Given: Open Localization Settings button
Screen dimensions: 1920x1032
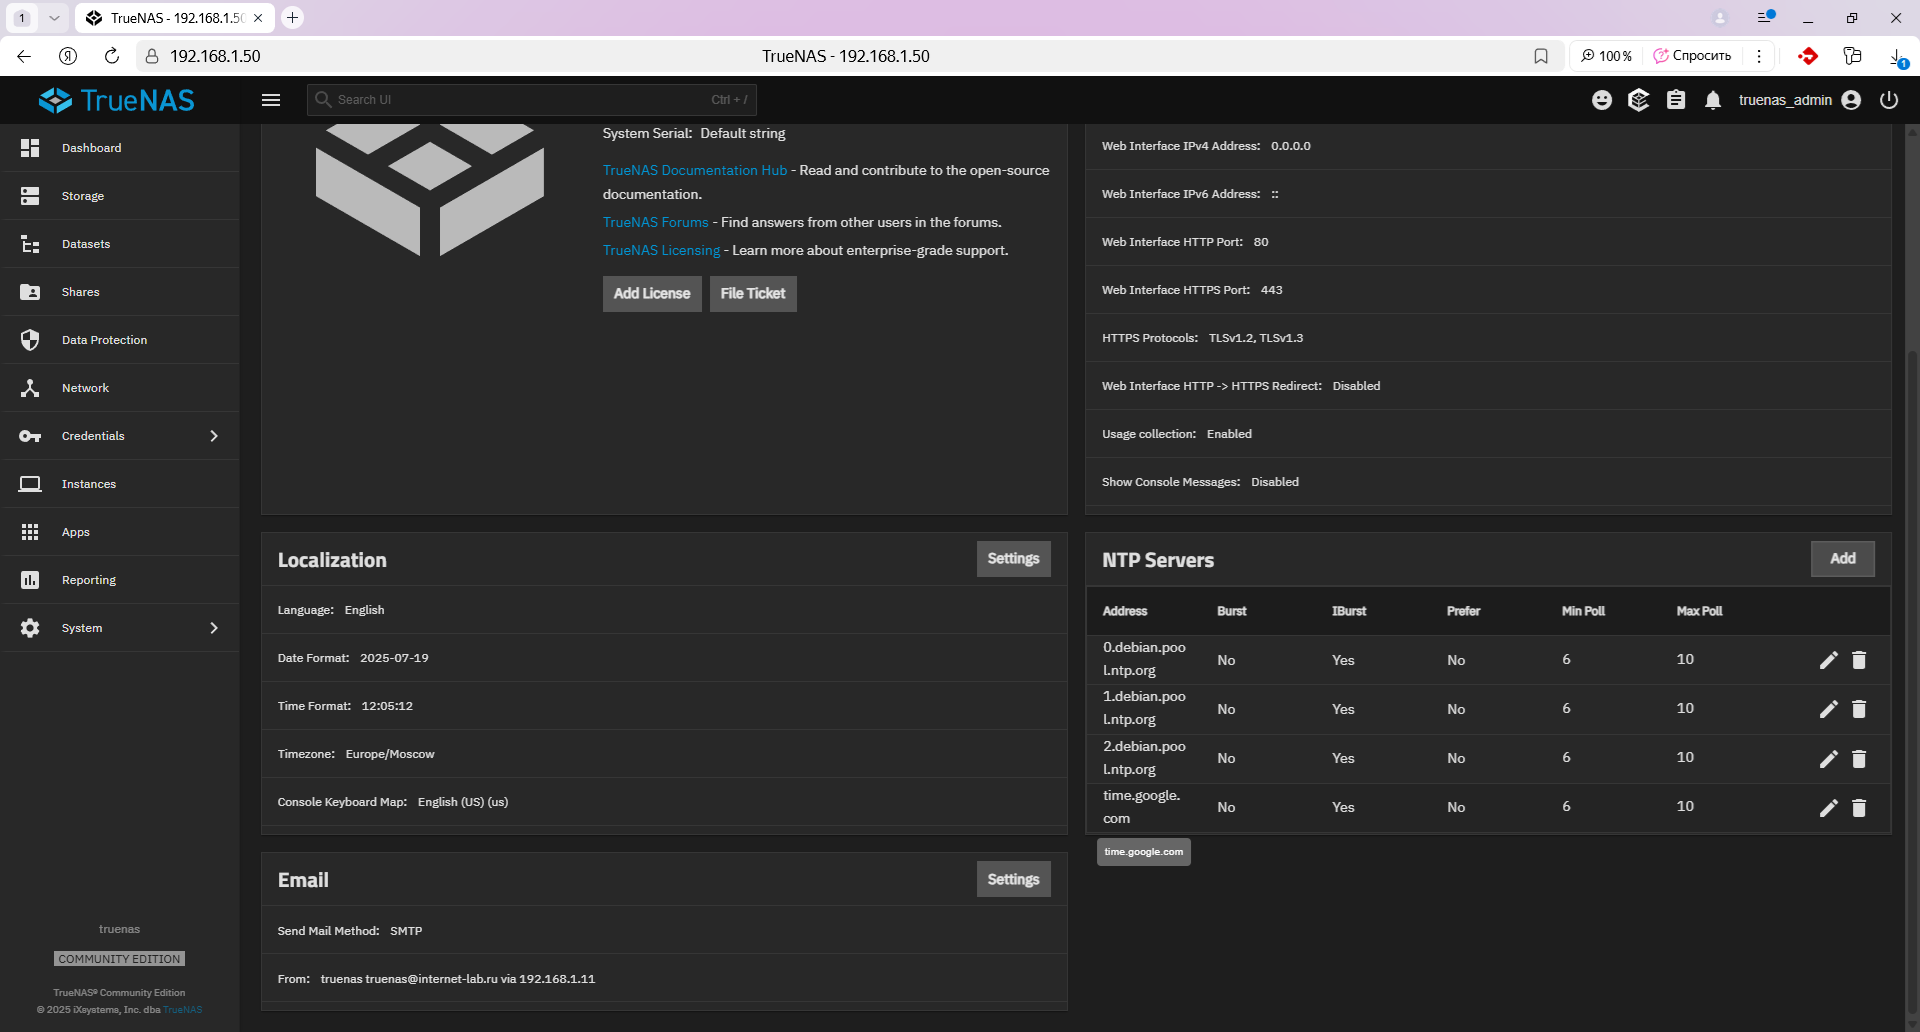Looking at the screenshot, I should (1013, 559).
